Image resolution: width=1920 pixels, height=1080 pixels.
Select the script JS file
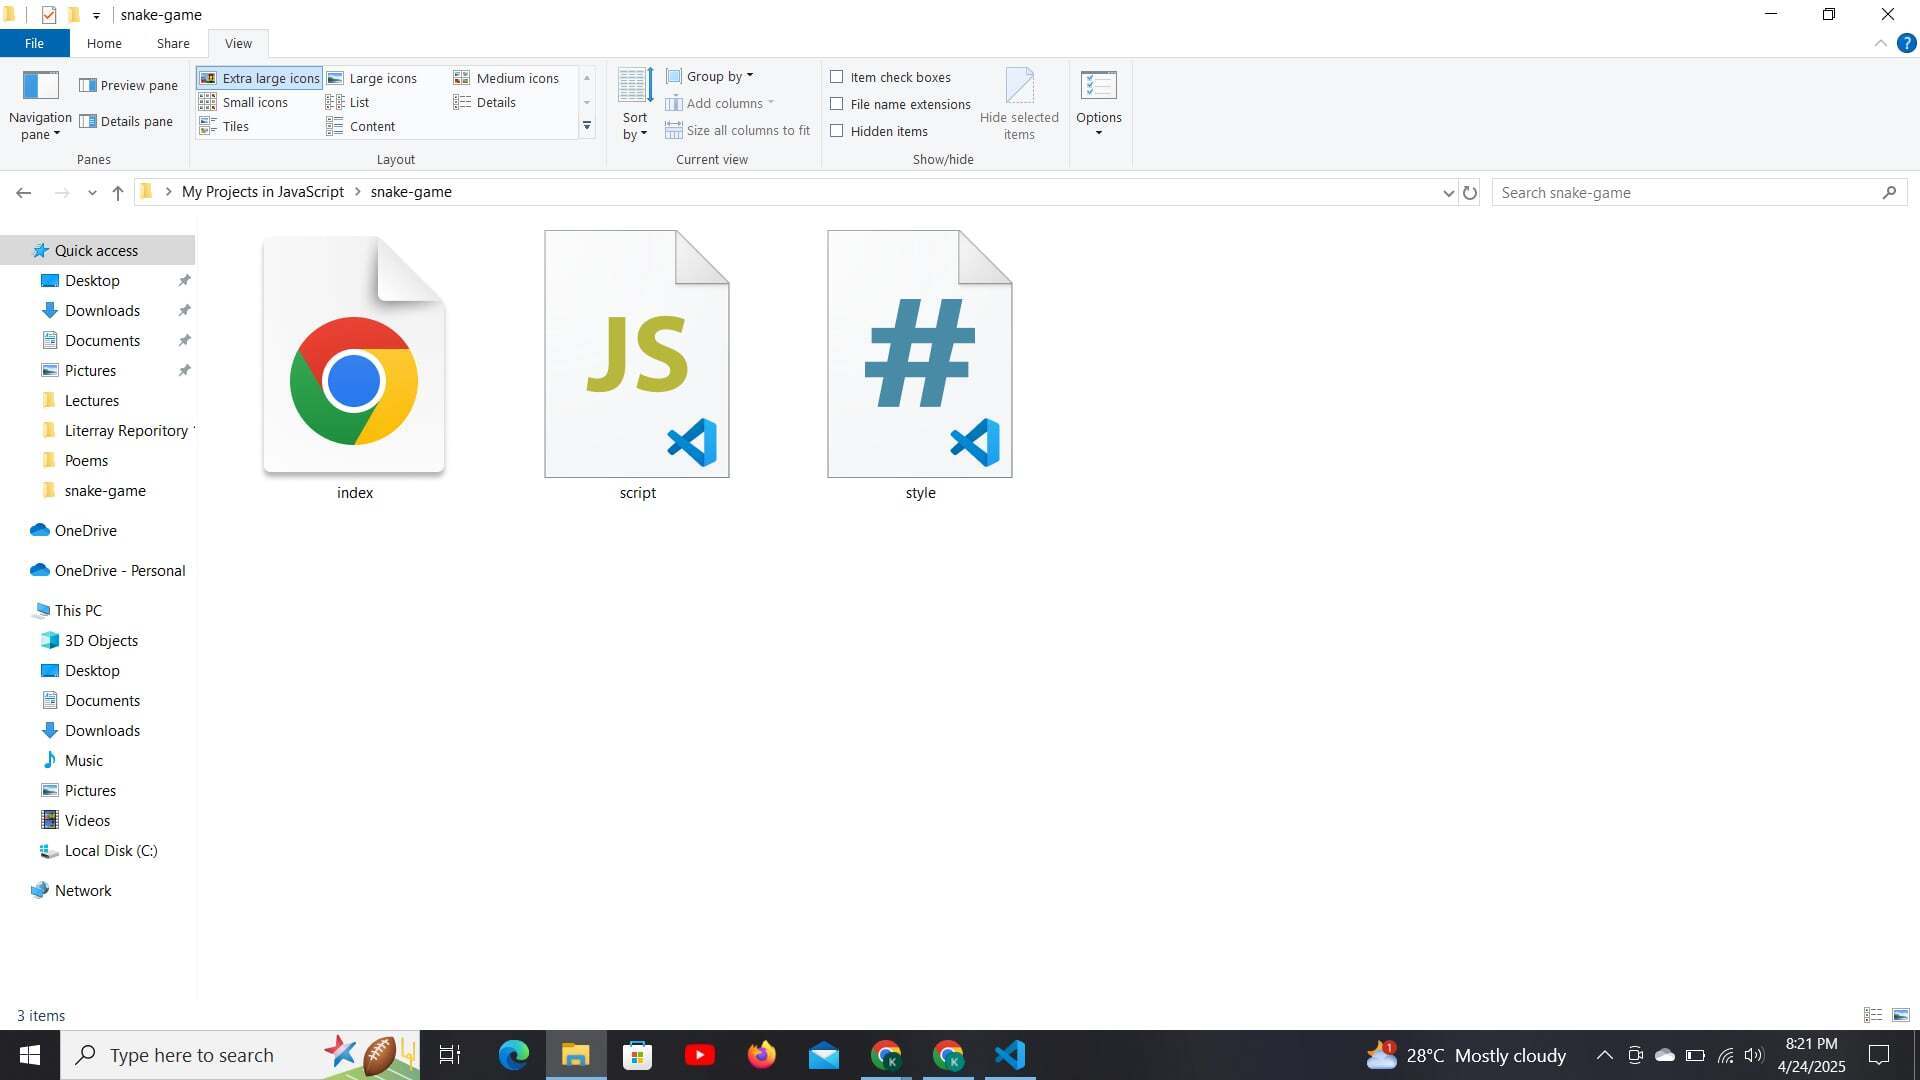637,367
